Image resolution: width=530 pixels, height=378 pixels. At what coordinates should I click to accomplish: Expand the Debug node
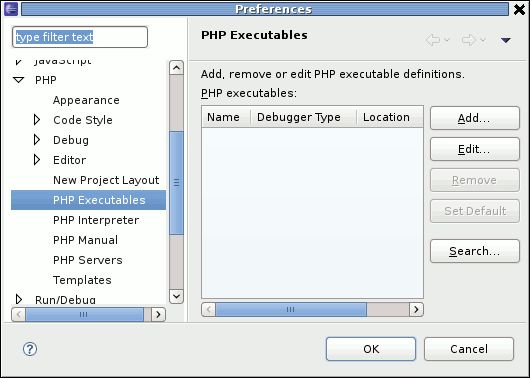coord(37,140)
